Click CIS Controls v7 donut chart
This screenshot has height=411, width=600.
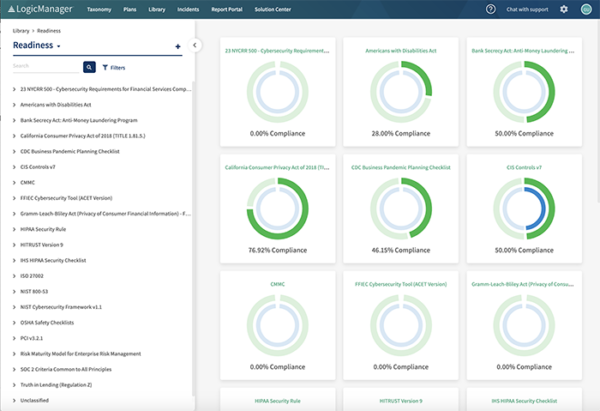coord(524,209)
